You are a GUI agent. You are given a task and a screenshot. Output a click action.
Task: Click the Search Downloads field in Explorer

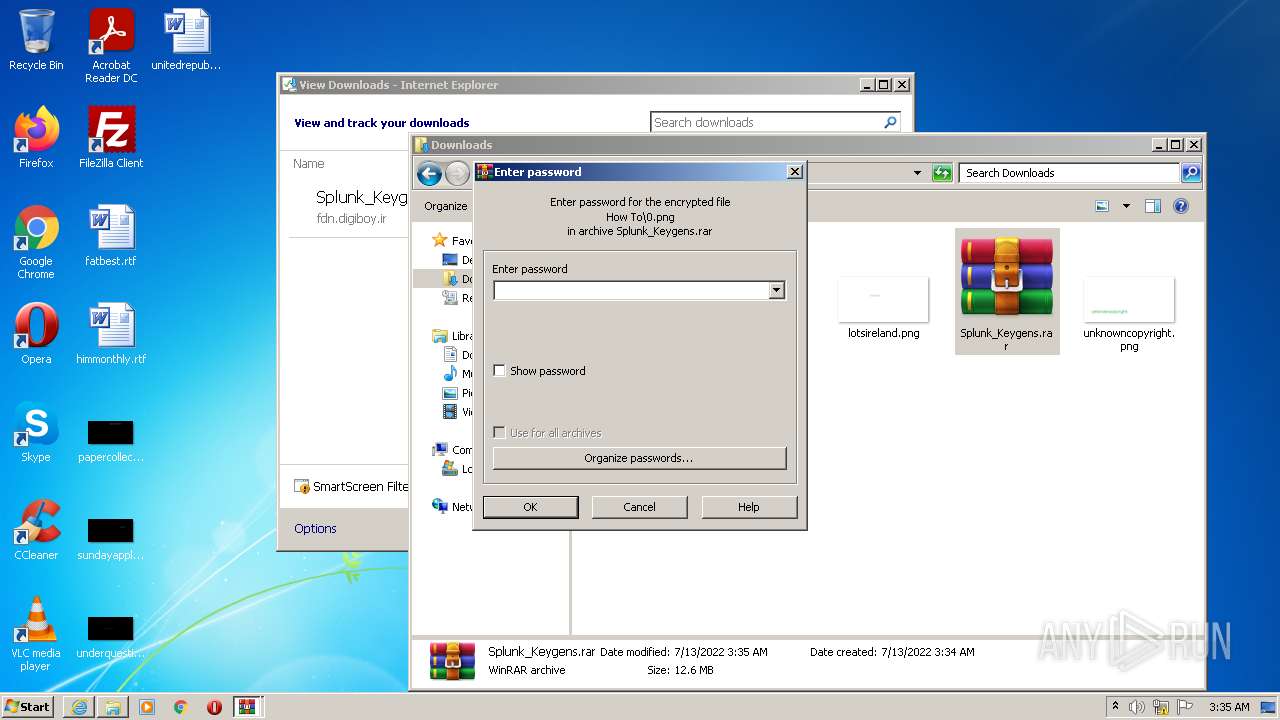(x=1069, y=173)
